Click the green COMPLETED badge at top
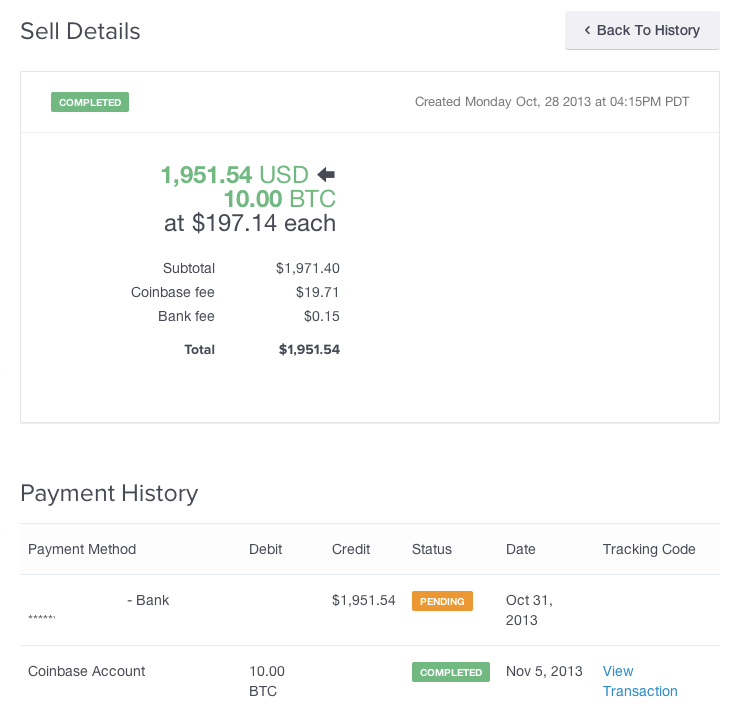Screen dimensions: 734x720 coord(90,102)
